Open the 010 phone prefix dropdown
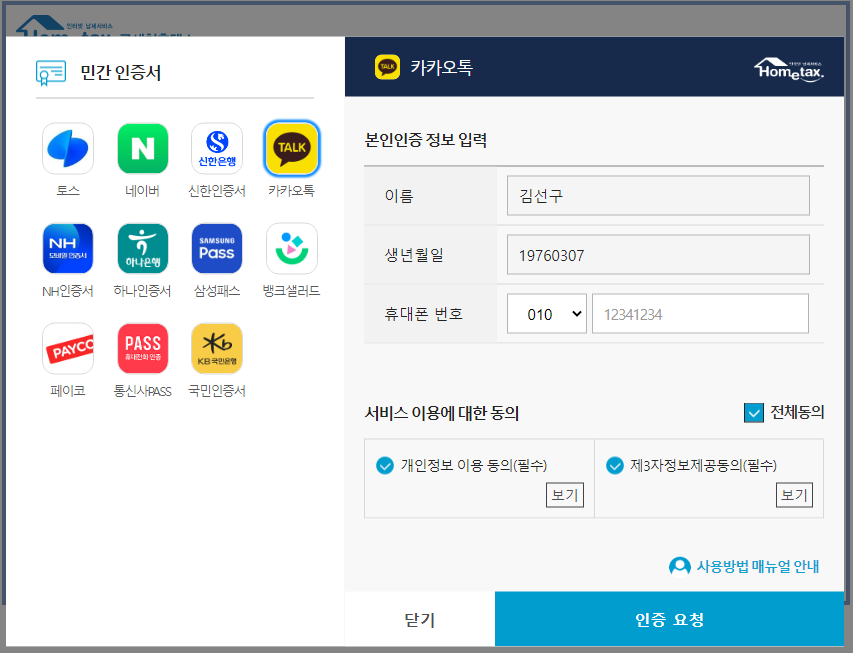This screenshot has width=853, height=653. (x=547, y=314)
